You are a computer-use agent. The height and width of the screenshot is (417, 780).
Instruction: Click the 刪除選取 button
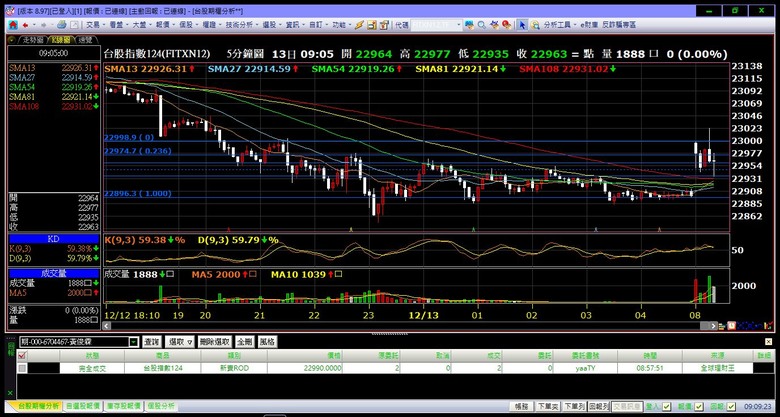point(214,342)
